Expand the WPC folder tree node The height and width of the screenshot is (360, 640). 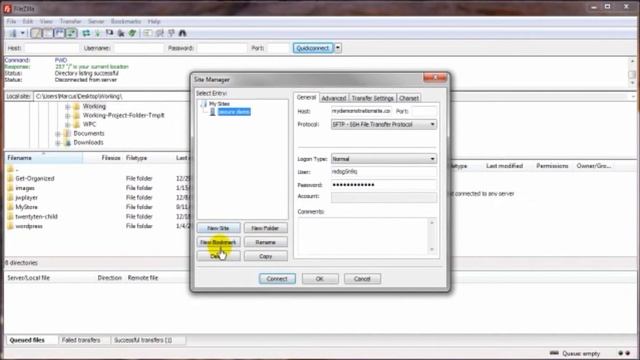[x=67, y=124]
